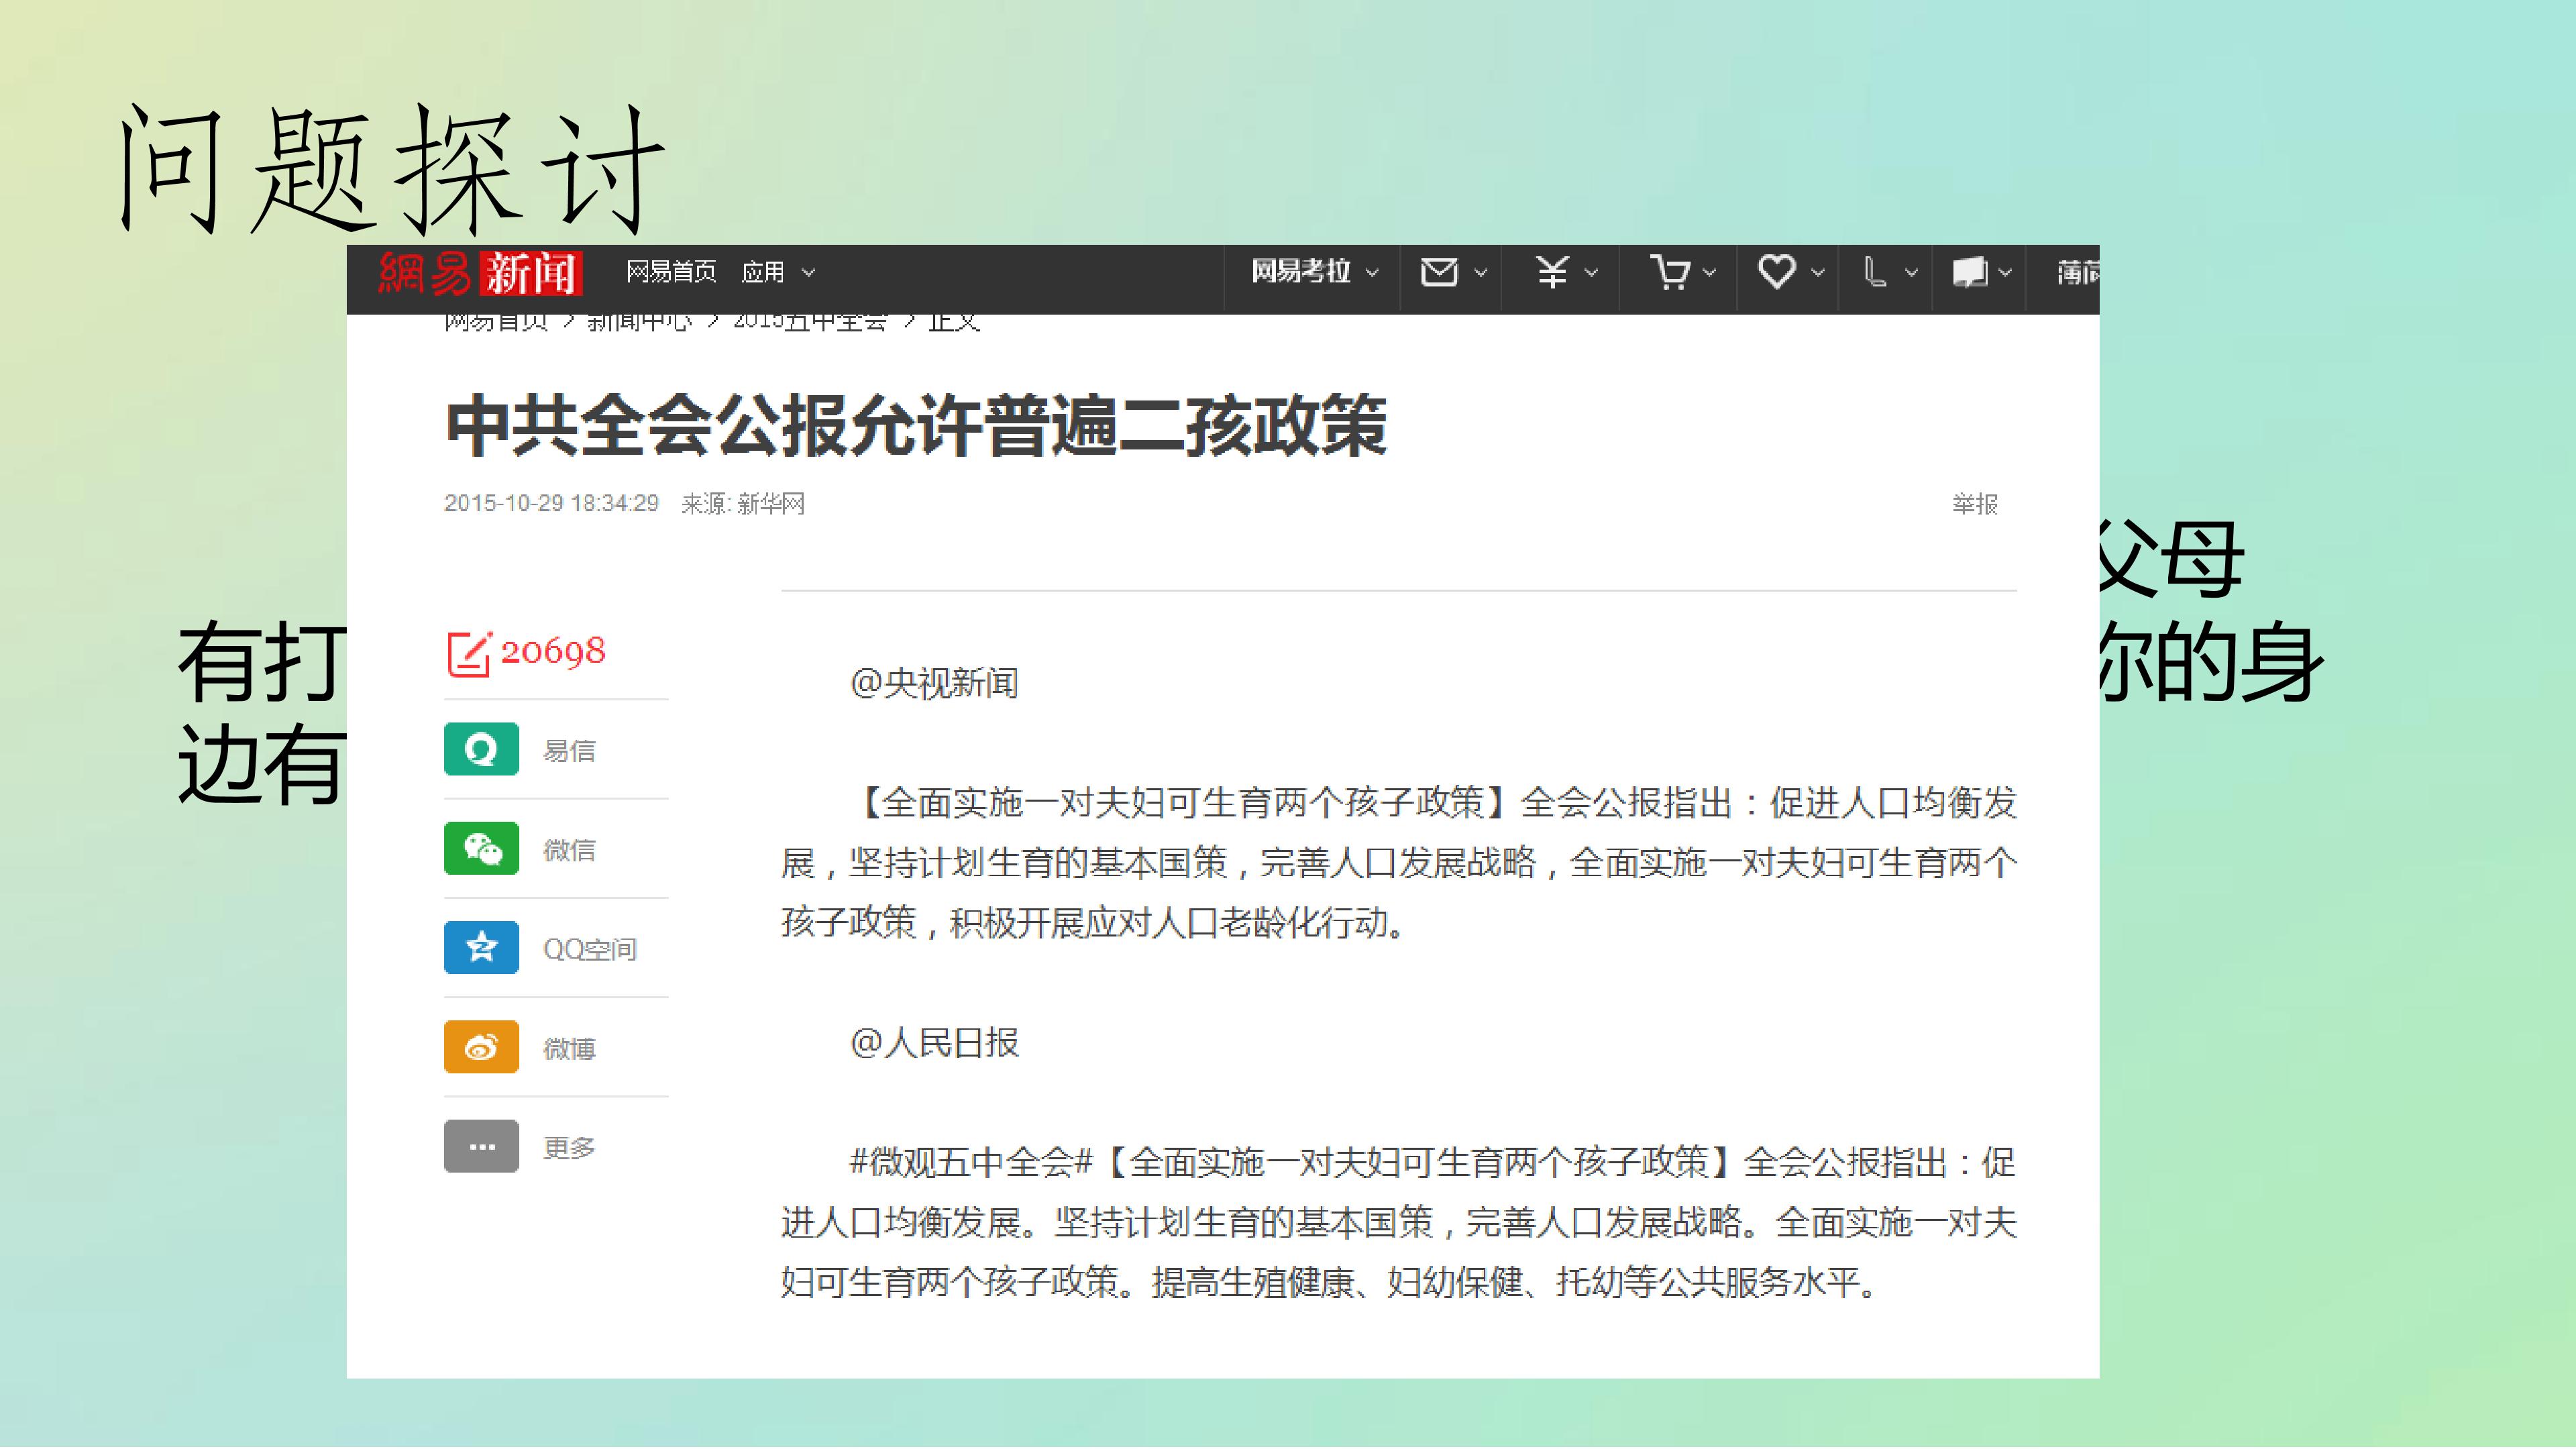Click the heart icon in top bar

pyautogui.click(x=1777, y=272)
